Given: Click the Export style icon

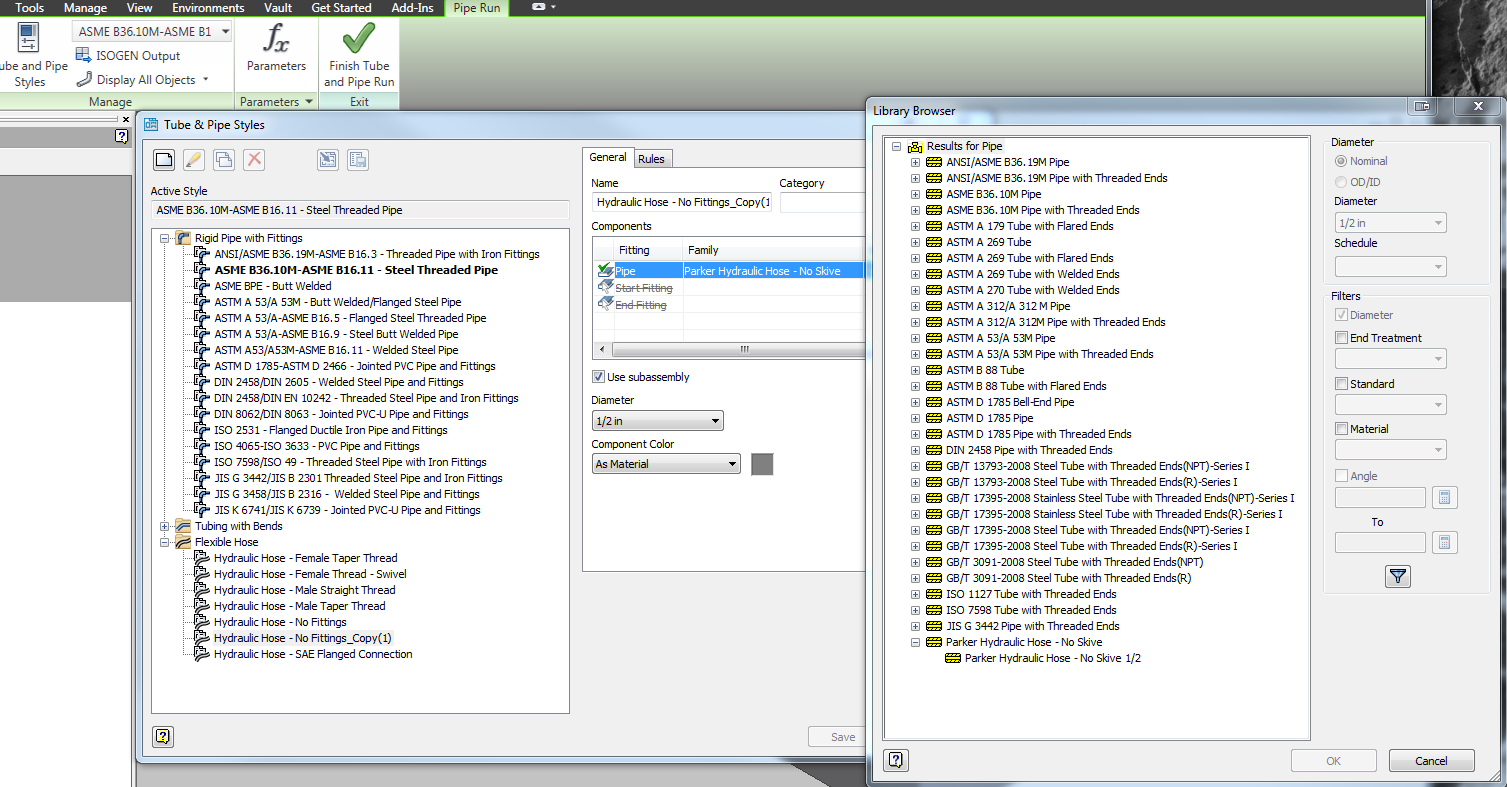Looking at the screenshot, I should click(358, 159).
